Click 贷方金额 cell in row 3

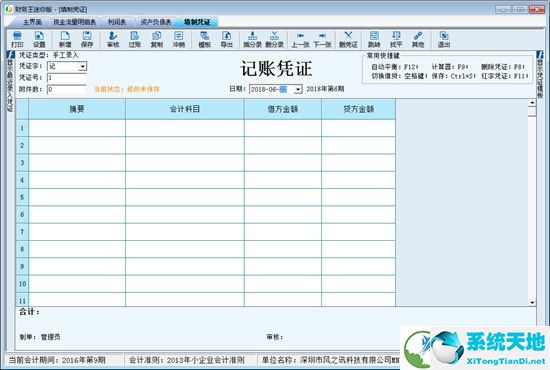pos(358,162)
